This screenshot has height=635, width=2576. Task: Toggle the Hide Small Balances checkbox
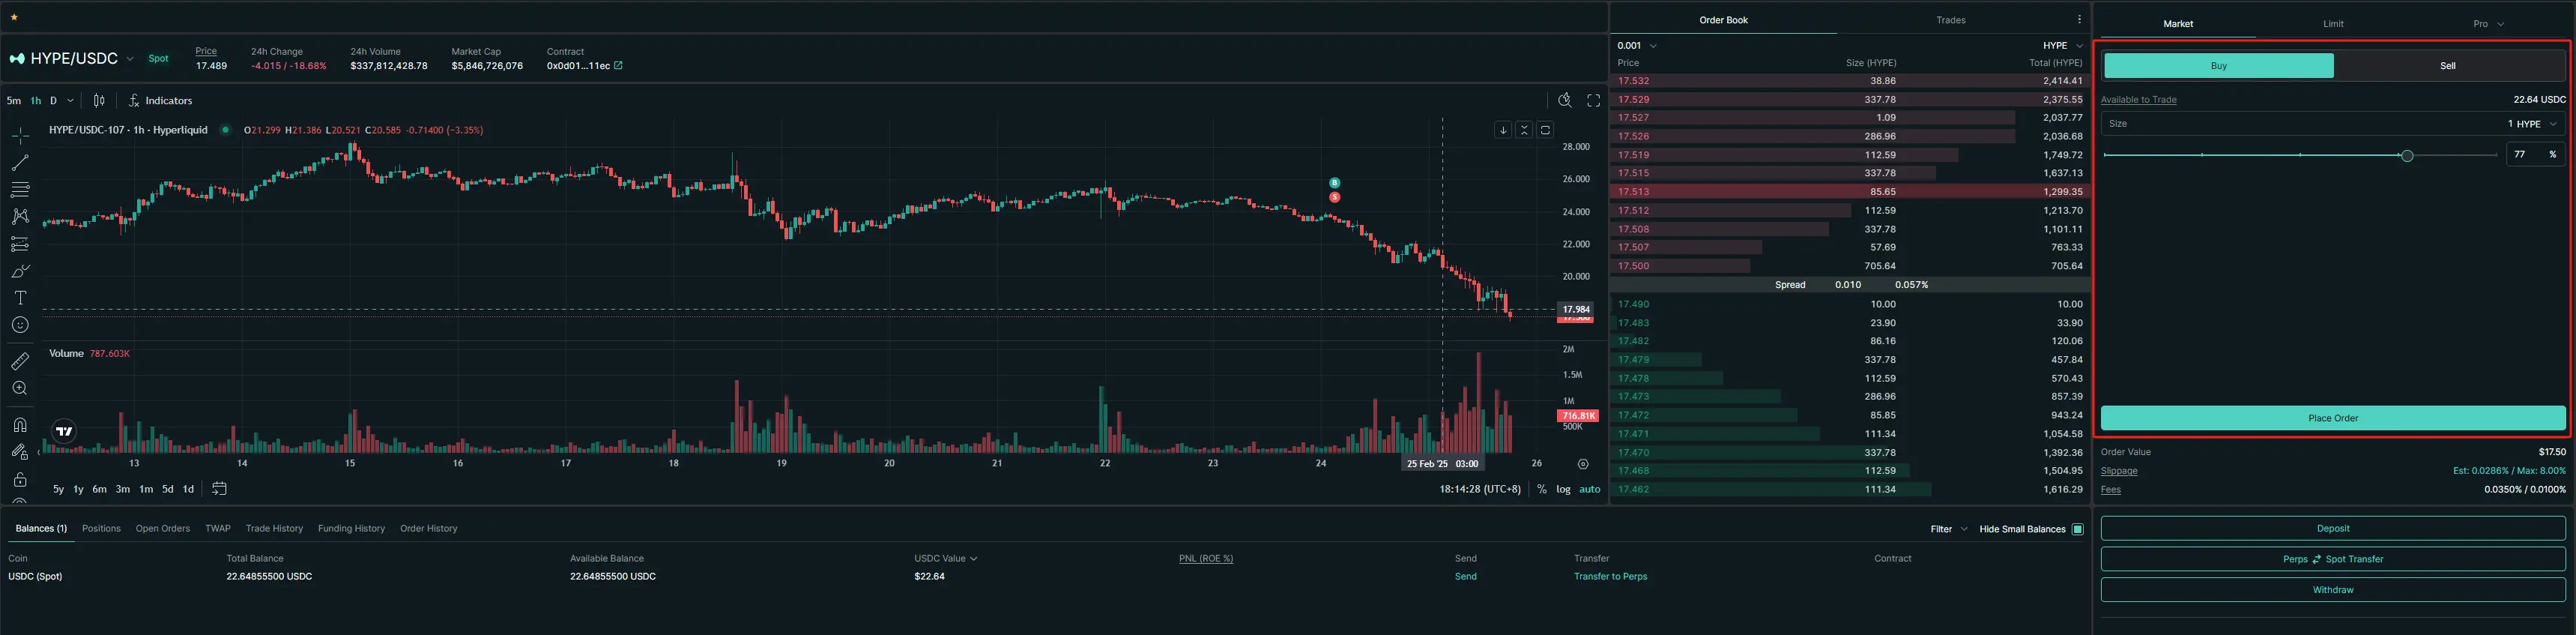[2077, 529]
